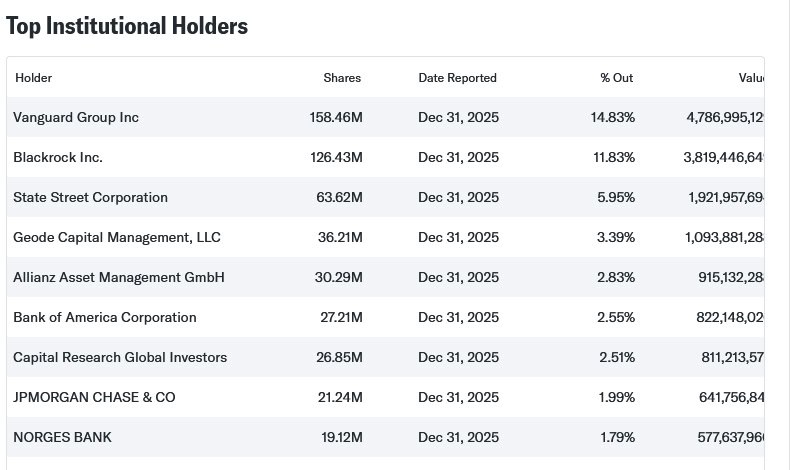792x470 pixels.
Task: Click the partially visible Value column header
Action: pyautogui.click(x=751, y=78)
